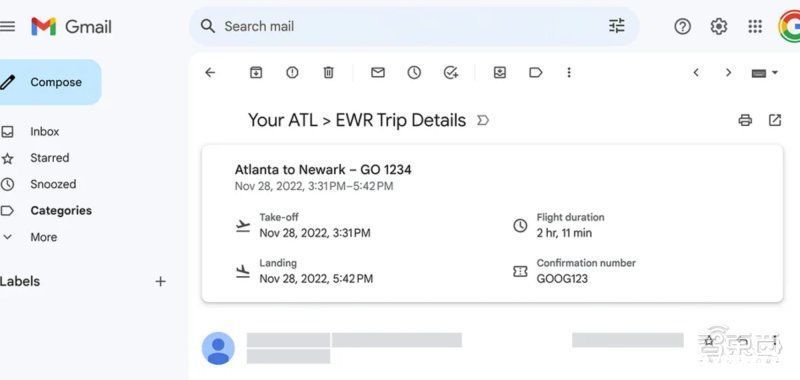This screenshot has width=800, height=380.
Task: Report this email as spam
Action: (x=292, y=72)
